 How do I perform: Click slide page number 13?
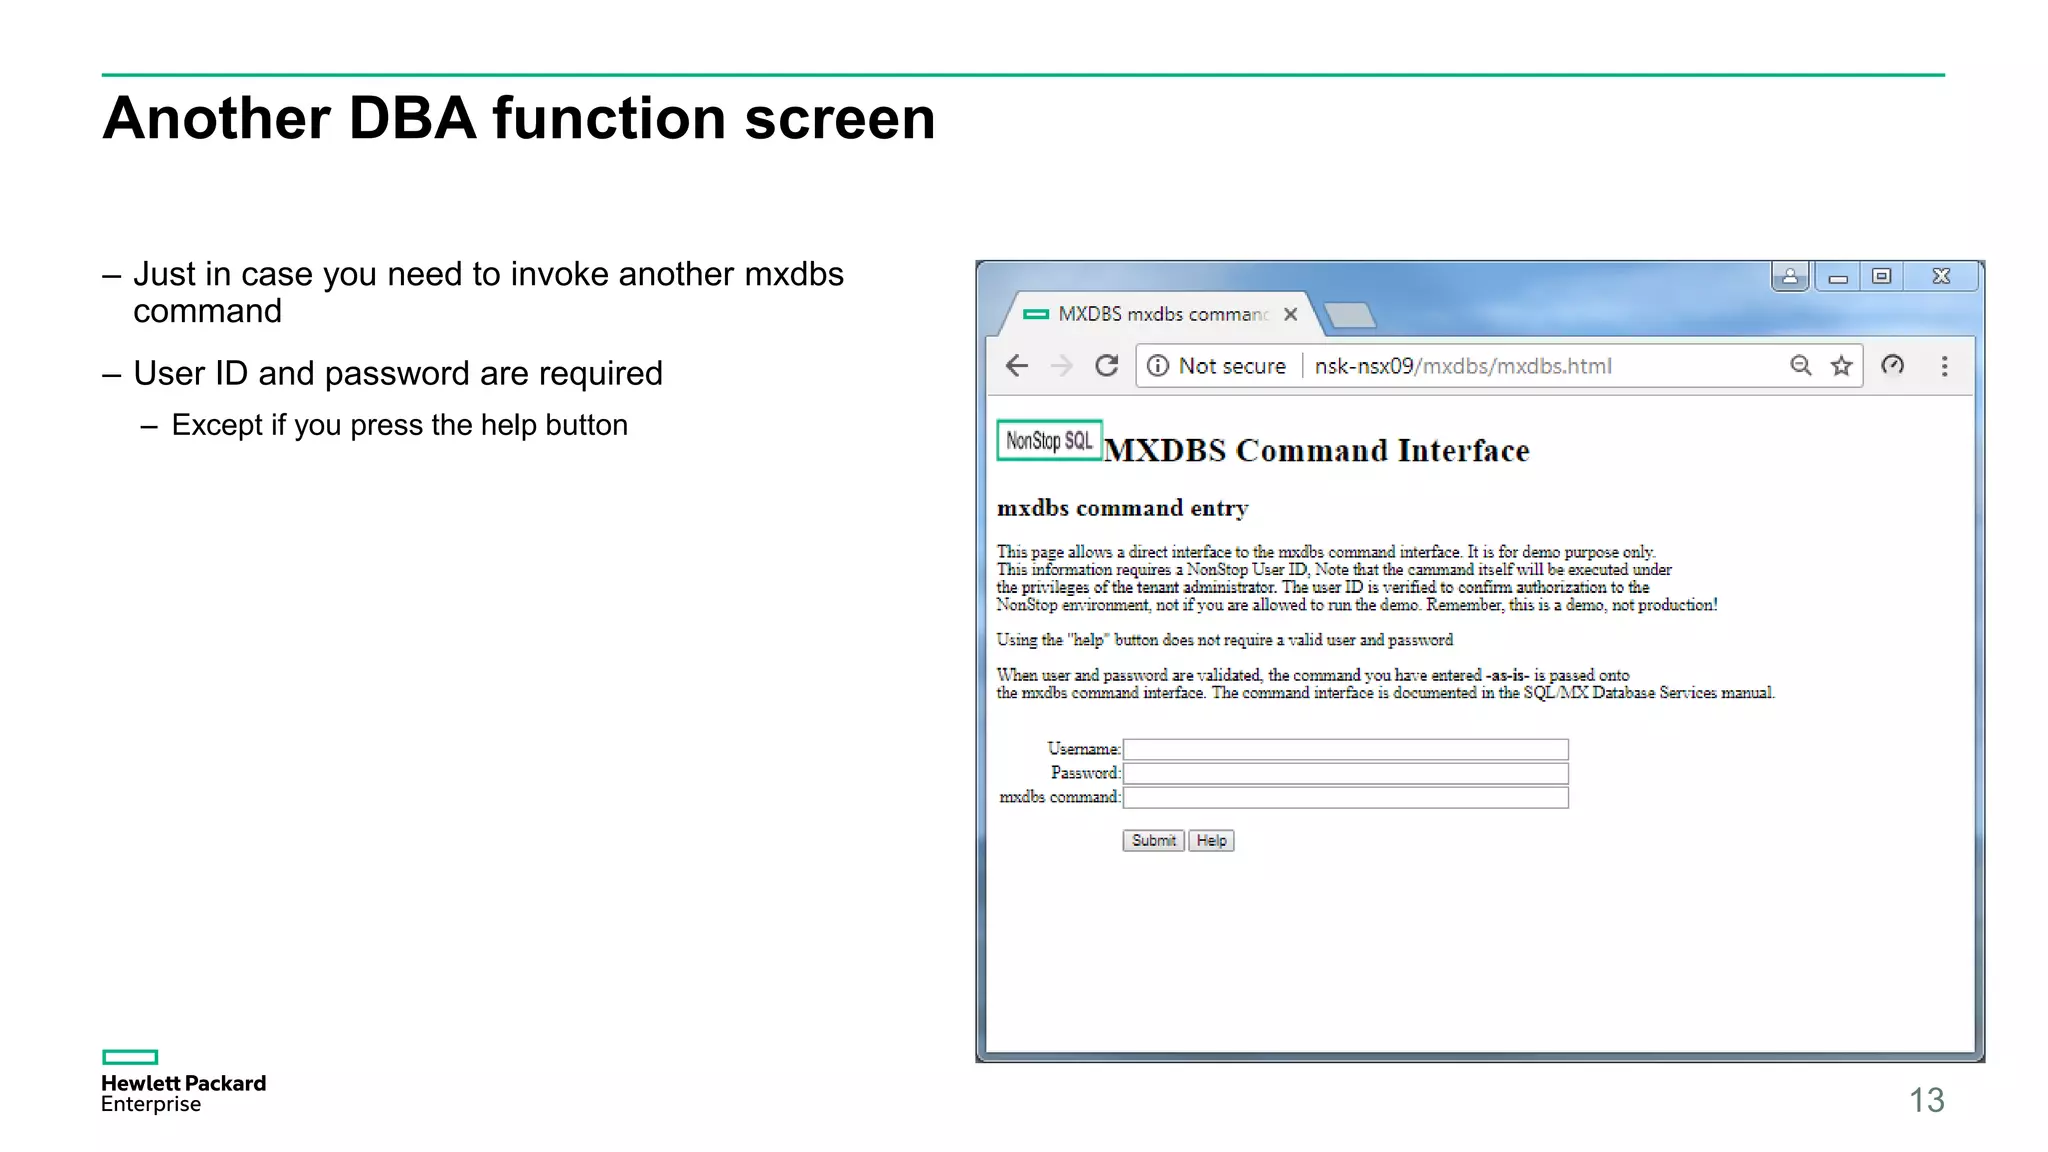coord(1926,1100)
